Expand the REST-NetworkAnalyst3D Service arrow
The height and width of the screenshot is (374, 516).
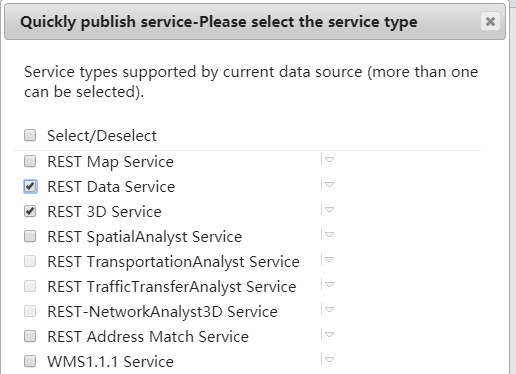point(329,310)
